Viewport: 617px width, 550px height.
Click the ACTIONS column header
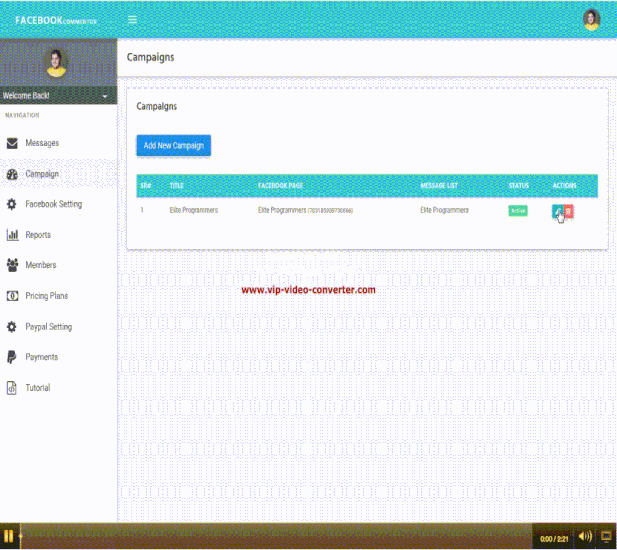click(564, 186)
